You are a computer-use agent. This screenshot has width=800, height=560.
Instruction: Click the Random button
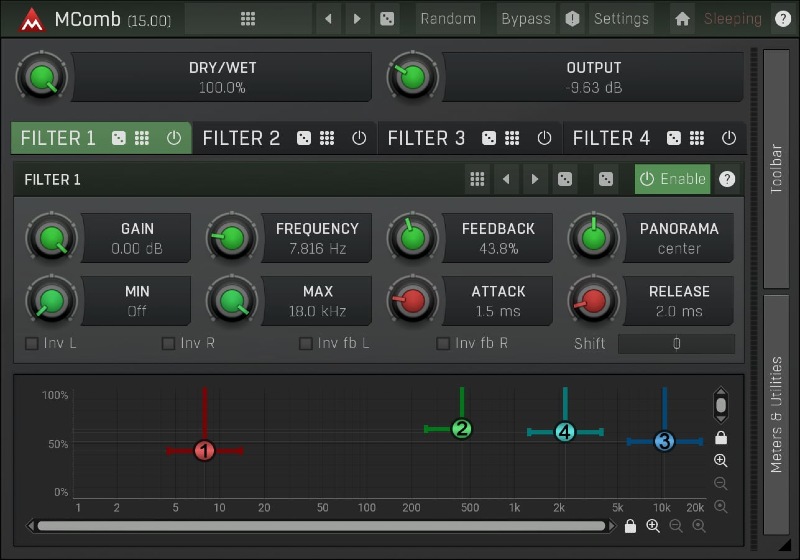(x=447, y=19)
